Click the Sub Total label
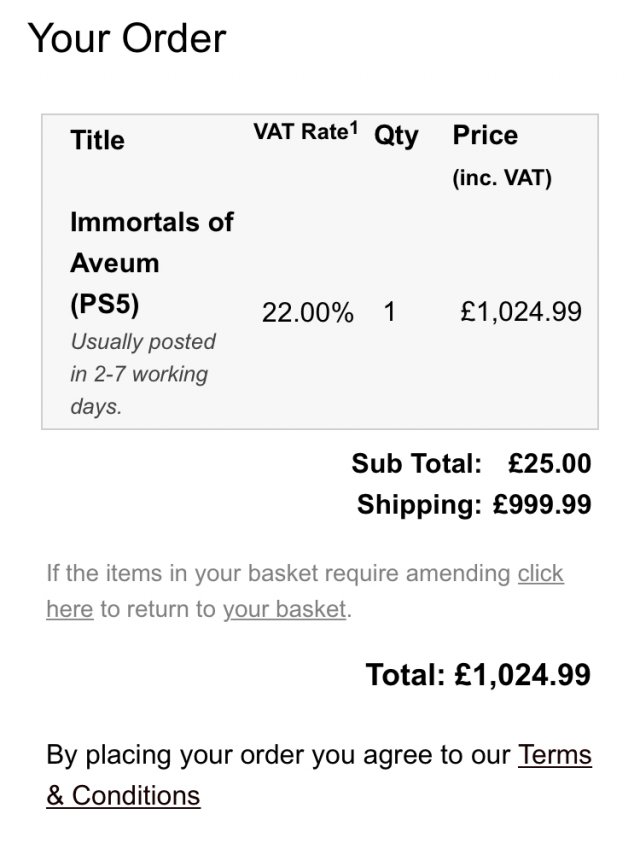 pyautogui.click(x=416, y=464)
